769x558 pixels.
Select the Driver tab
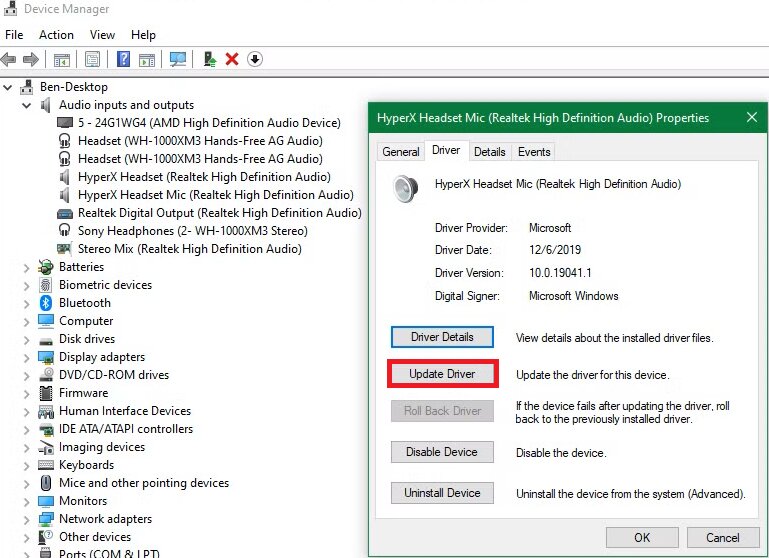pyautogui.click(x=446, y=151)
